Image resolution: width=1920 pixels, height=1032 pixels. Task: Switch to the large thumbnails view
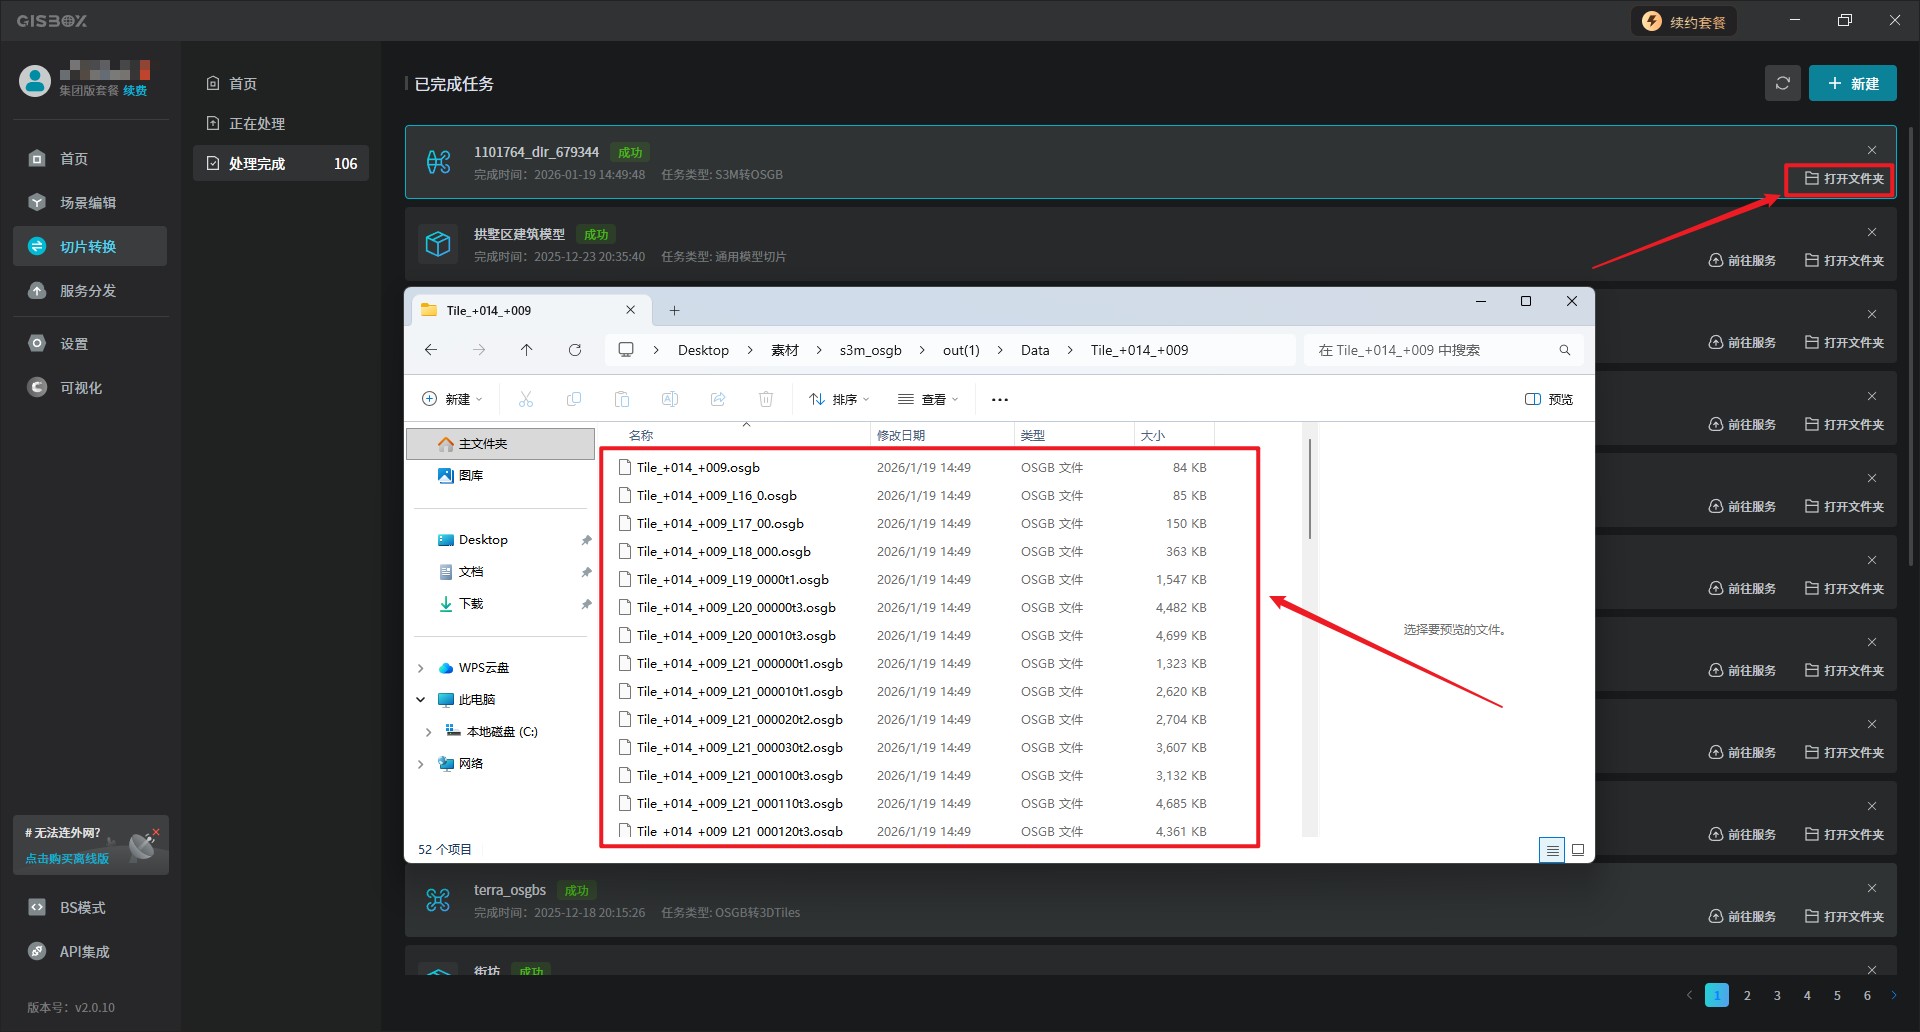(x=1578, y=850)
